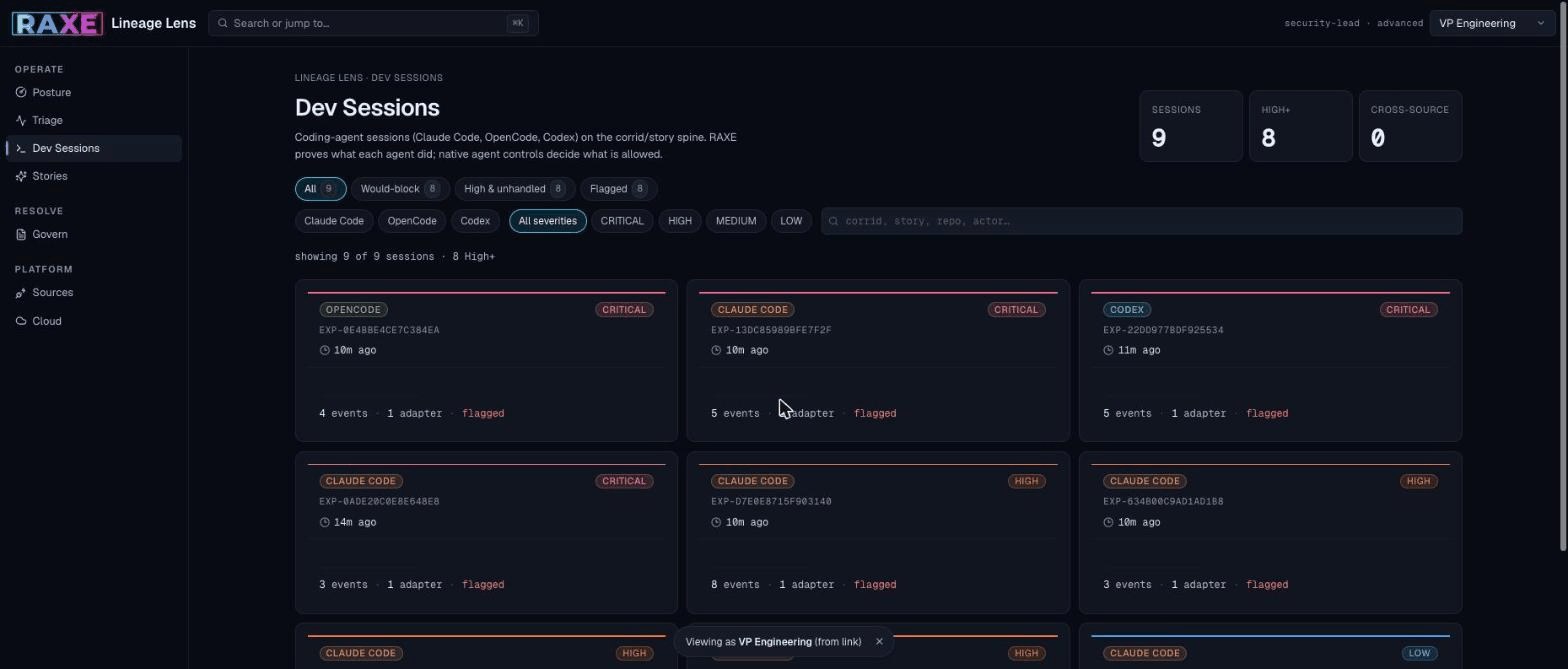Screen dimensions: 1568x669
Task: Filter by CRITICAL severity chip
Action: pos(622,221)
